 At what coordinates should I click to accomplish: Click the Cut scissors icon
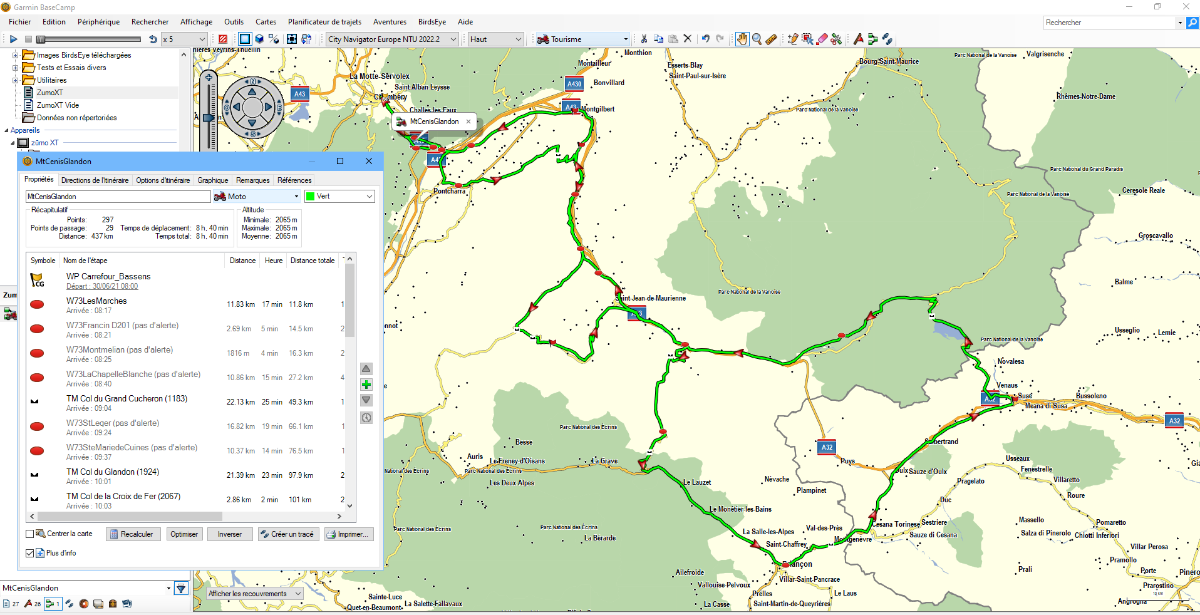pyautogui.click(x=644, y=39)
